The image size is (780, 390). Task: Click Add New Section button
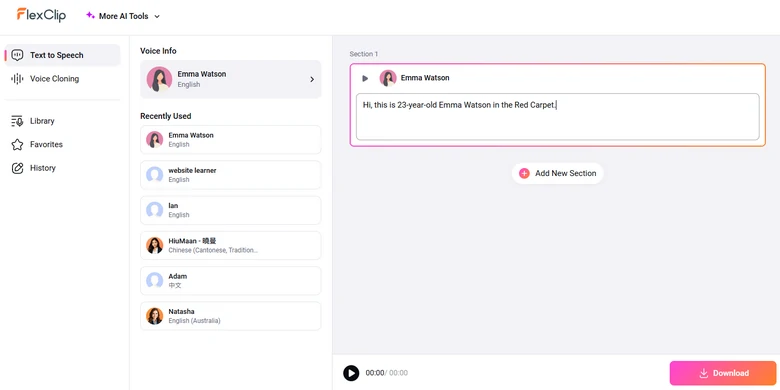click(558, 173)
